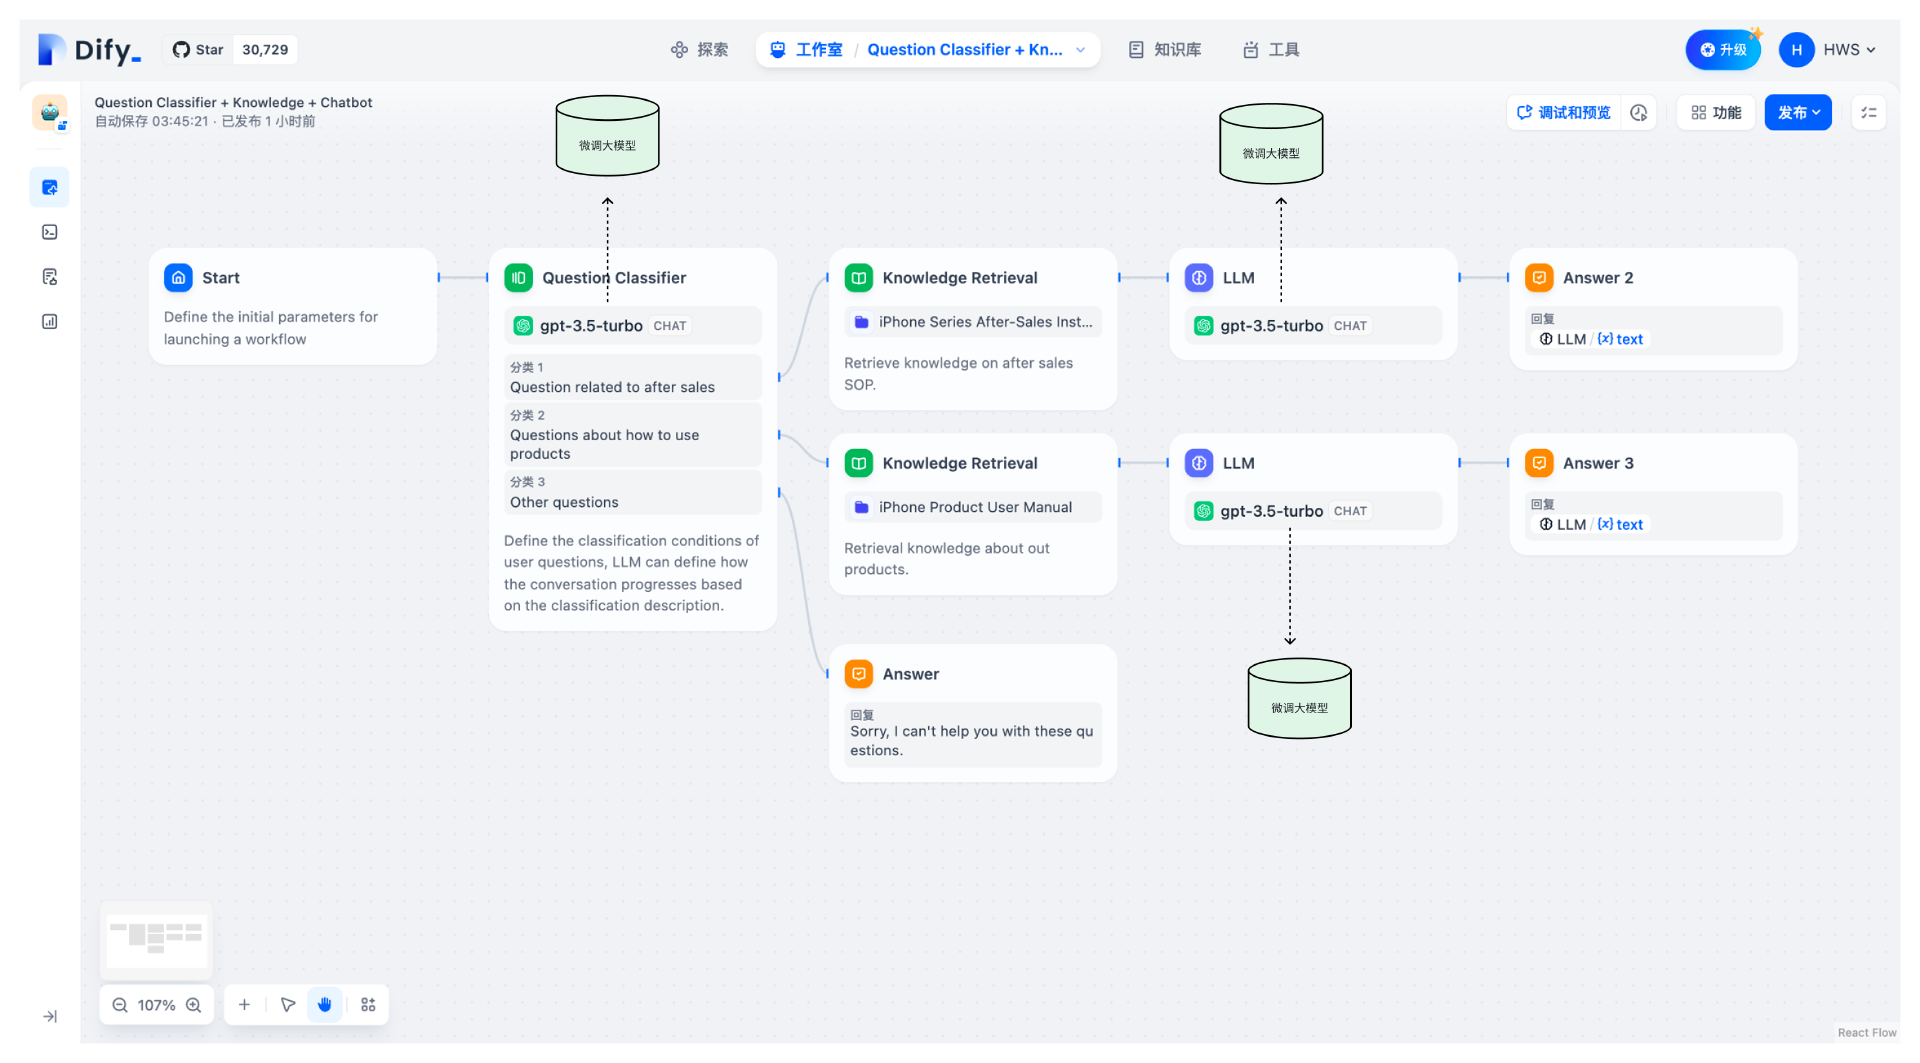This screenshot has width=1920, height=1063.
Task: Open the logs icon in left sidebar
Action: (x=50, y=277)
